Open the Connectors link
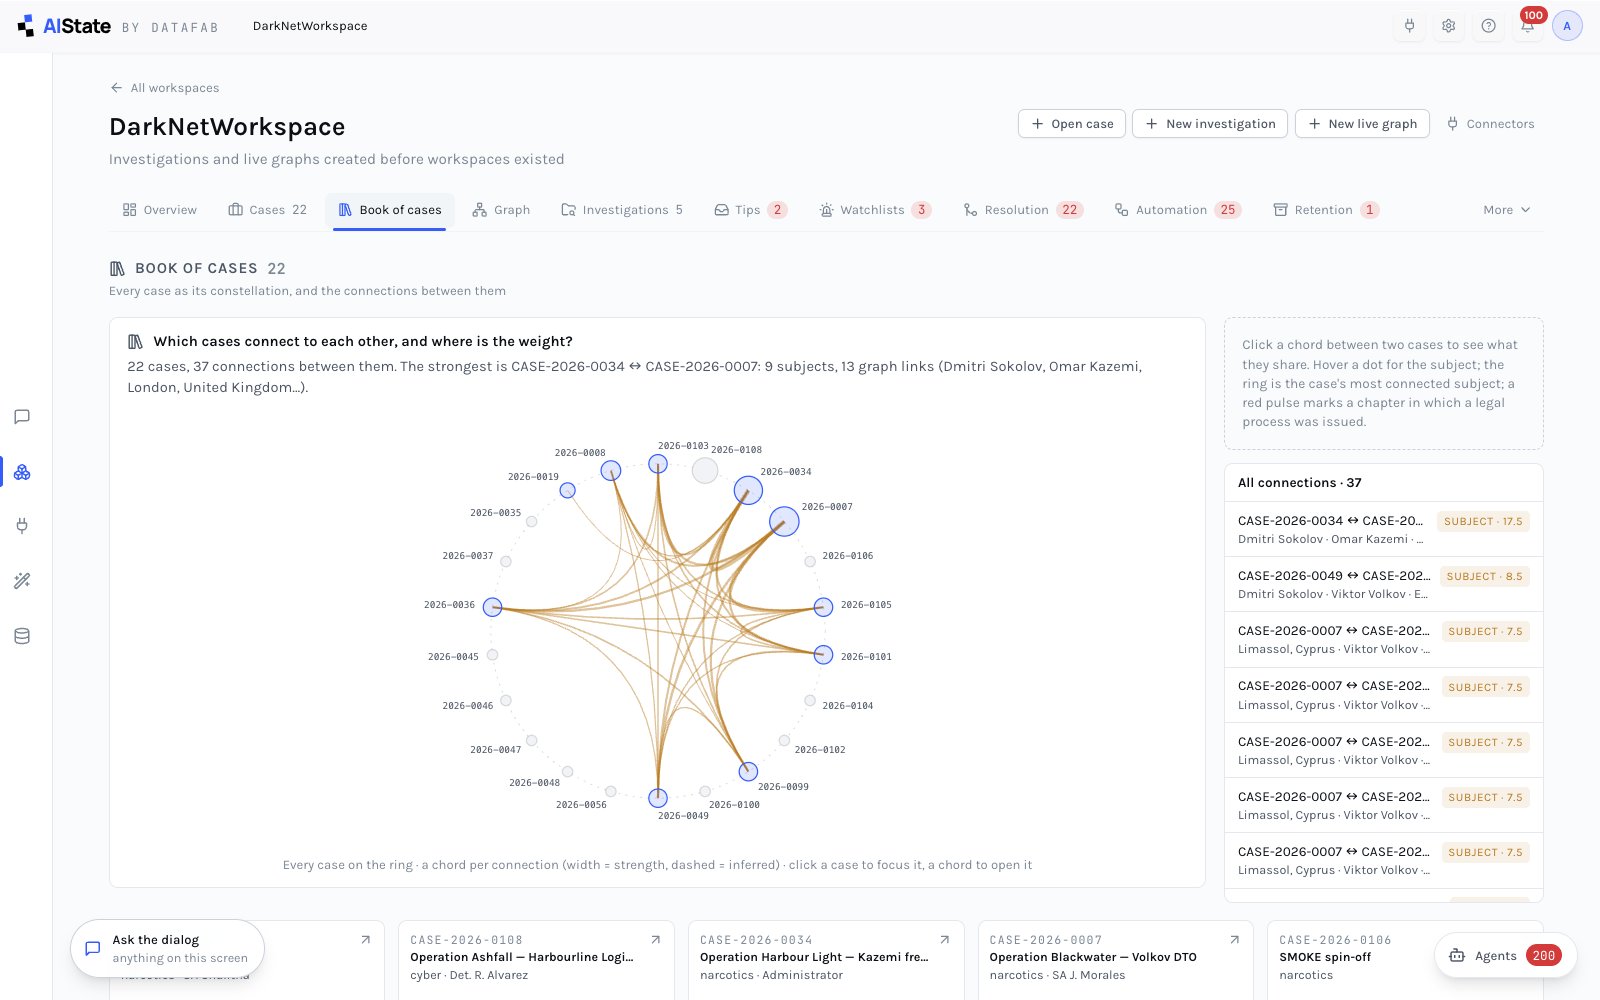 click(1490, 124)
